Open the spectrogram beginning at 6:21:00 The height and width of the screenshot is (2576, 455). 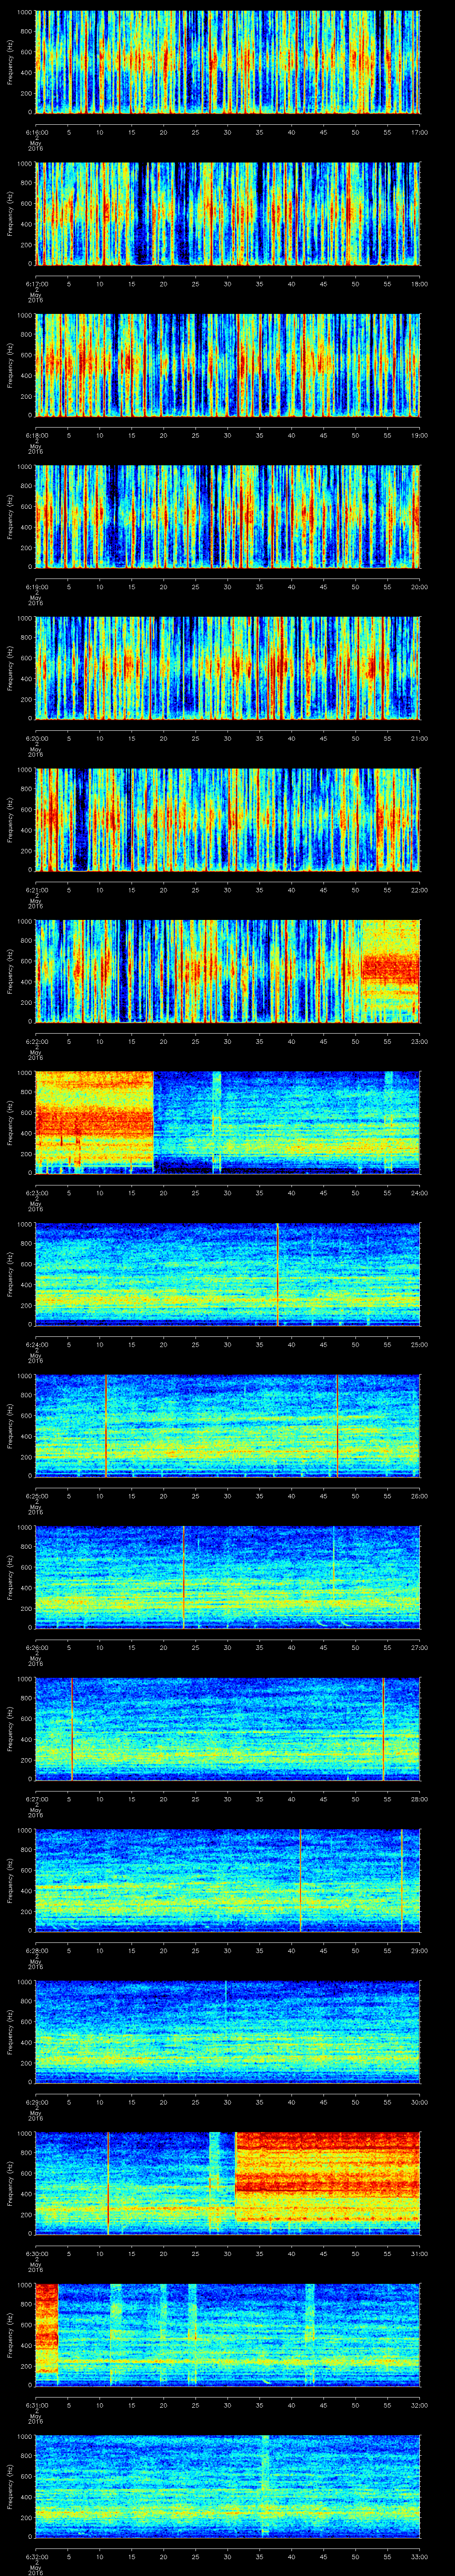tap(227, 819)
